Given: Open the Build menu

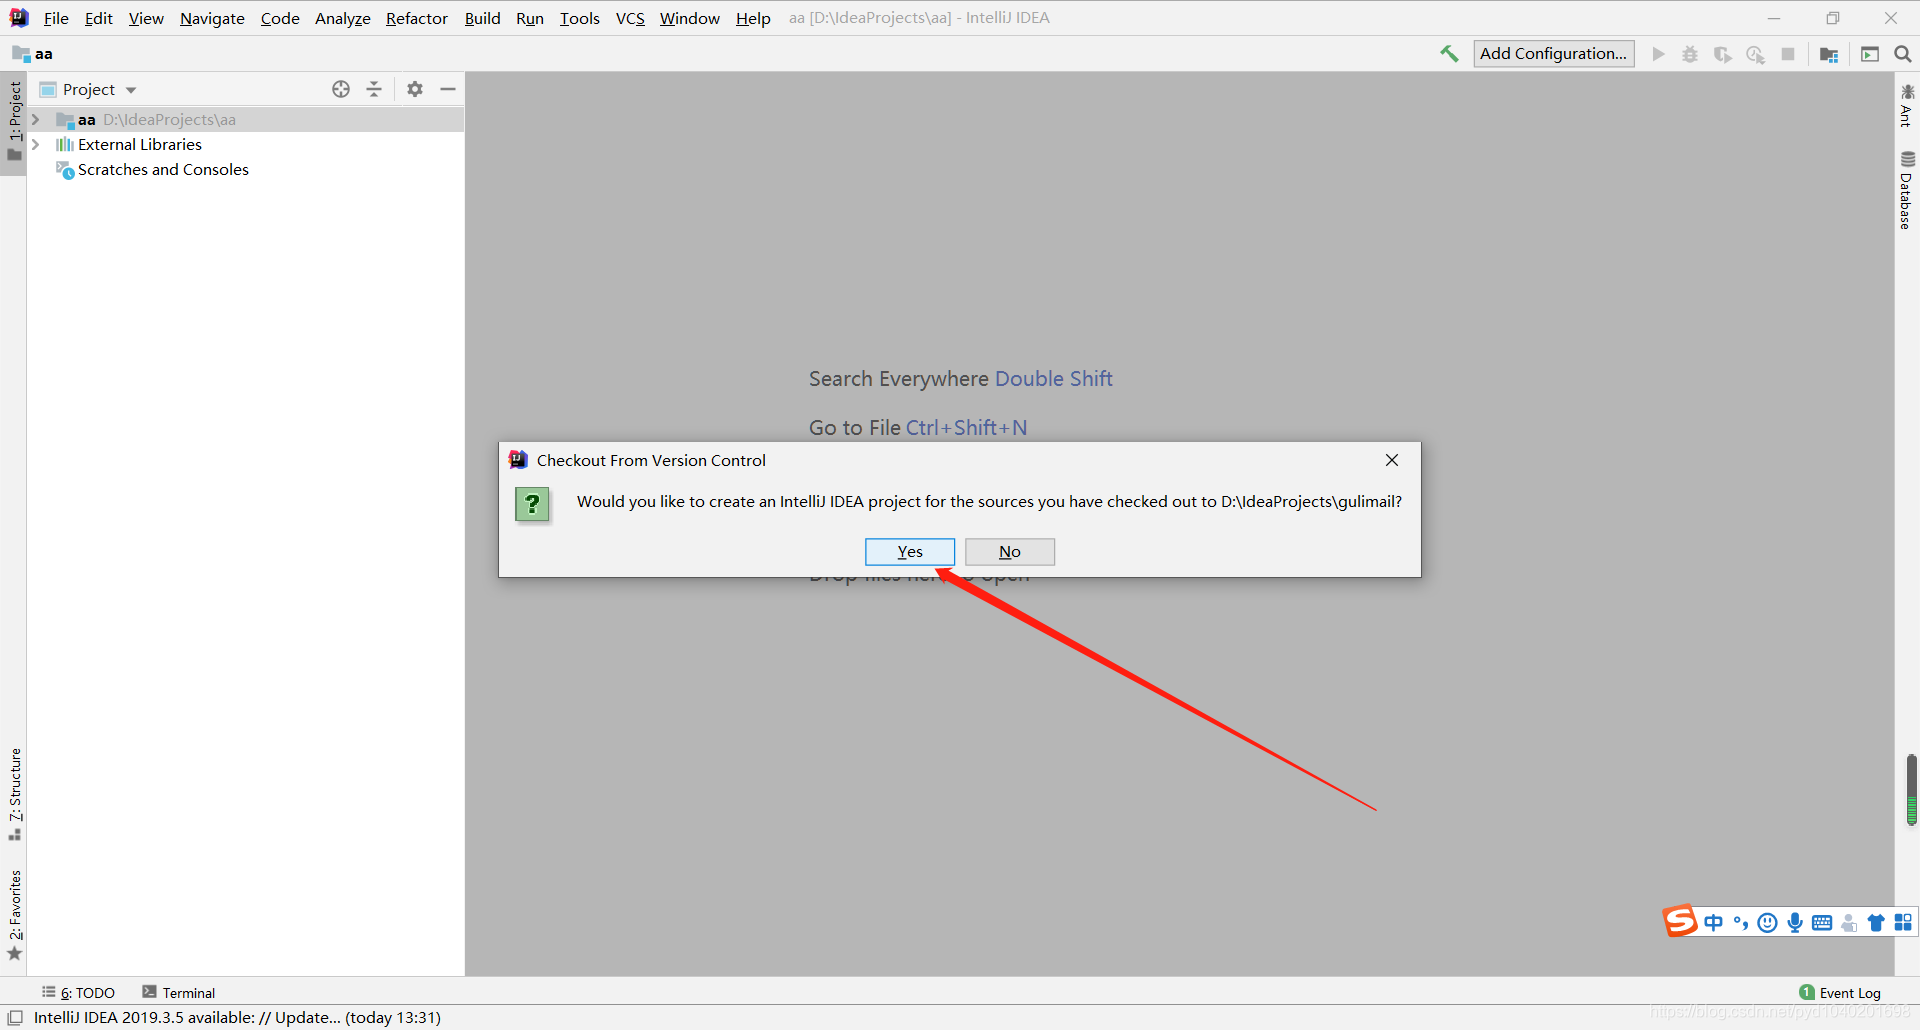Looking at the screenshot, I should click(482, 18).
